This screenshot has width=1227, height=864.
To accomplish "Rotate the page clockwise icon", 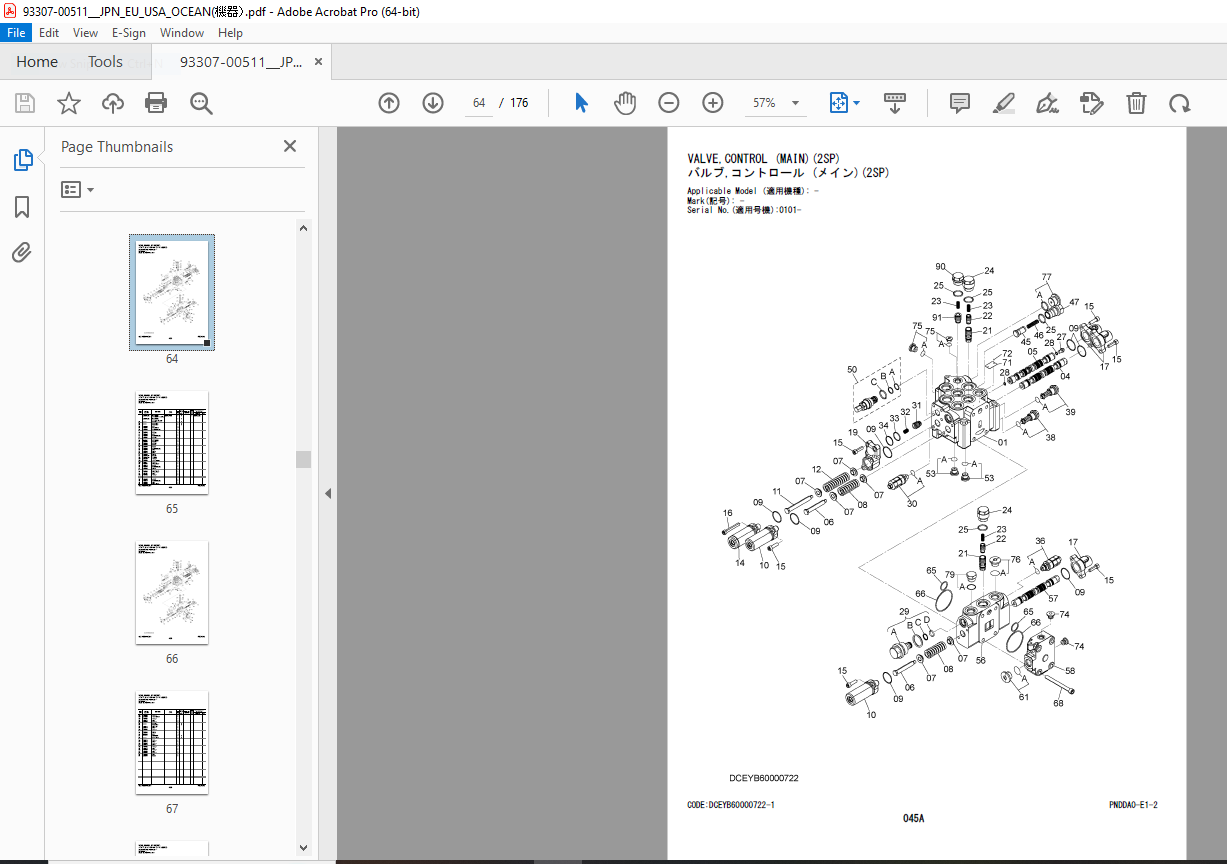I will pyautogui.click(x=1180, y=103).
